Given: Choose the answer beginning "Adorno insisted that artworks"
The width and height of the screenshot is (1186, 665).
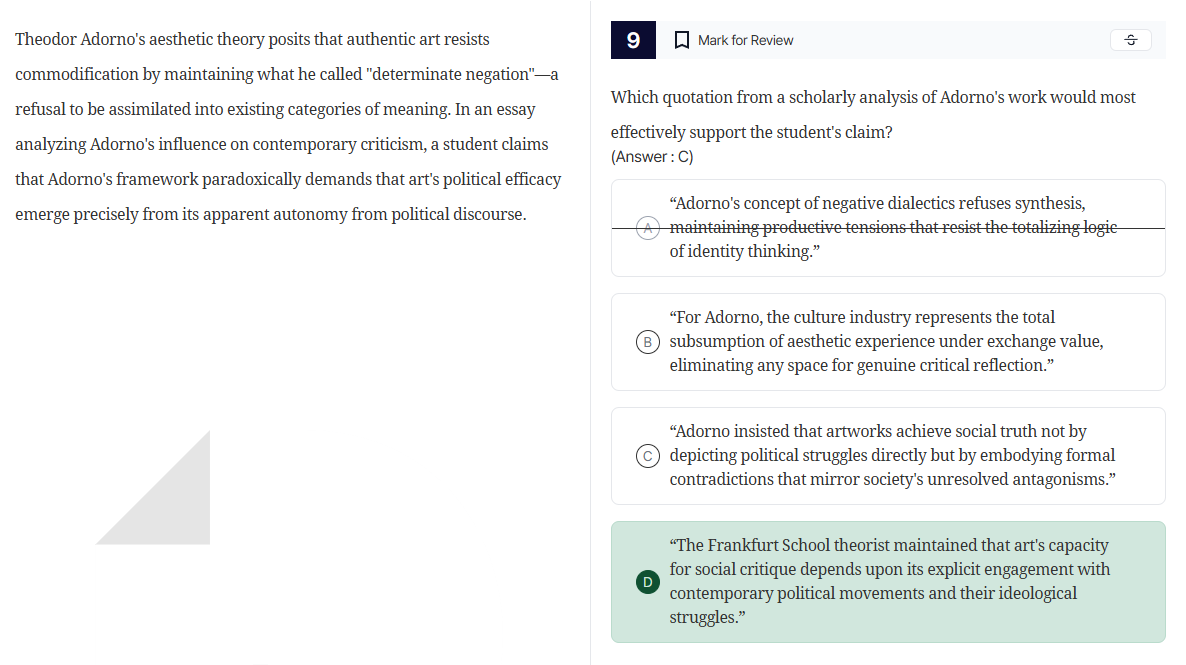Looking at the screenshot, I should [x=890, y=456].
